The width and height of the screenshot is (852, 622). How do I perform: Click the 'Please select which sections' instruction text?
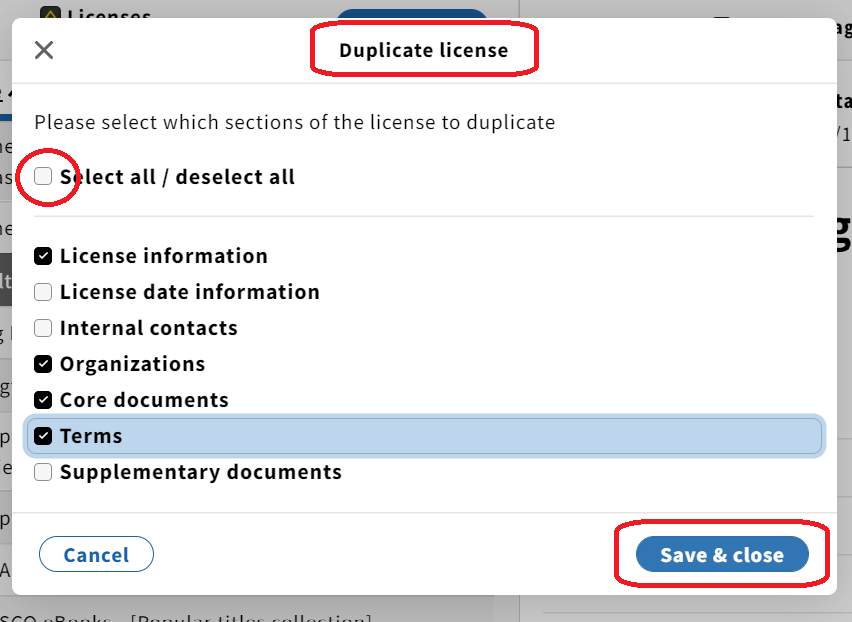point(295,122)
